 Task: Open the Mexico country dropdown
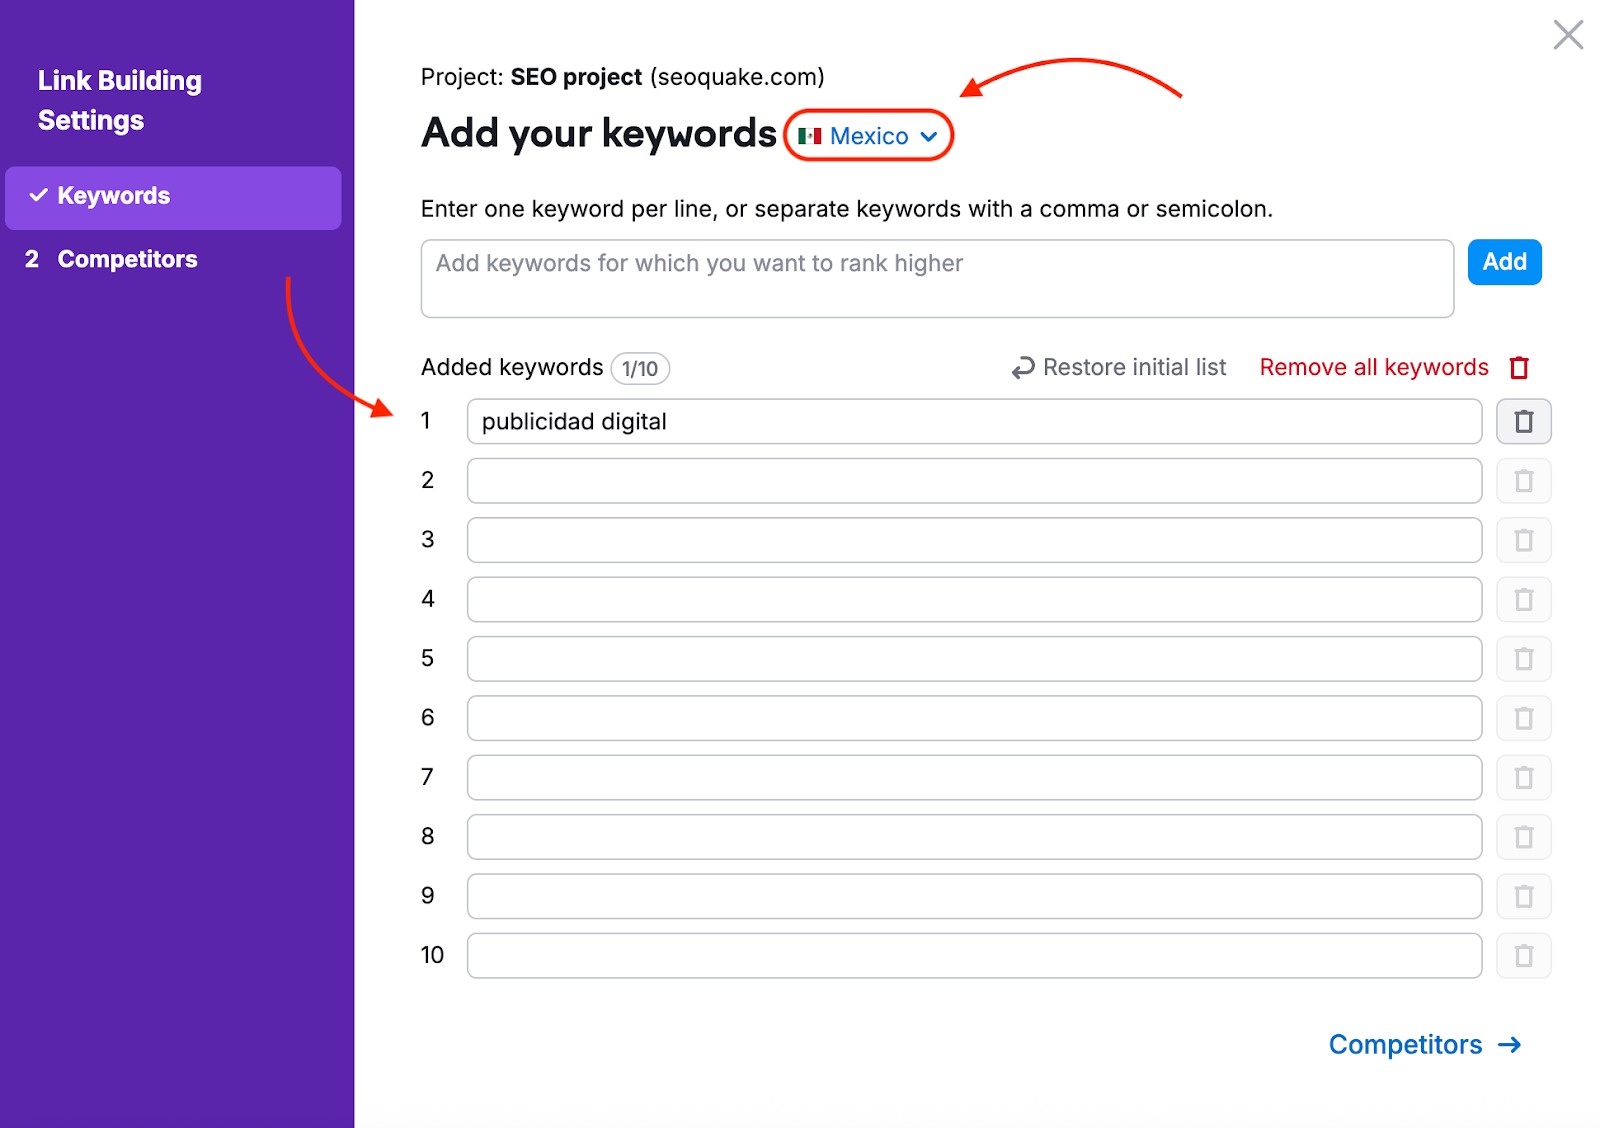click(x=868, y=136)
